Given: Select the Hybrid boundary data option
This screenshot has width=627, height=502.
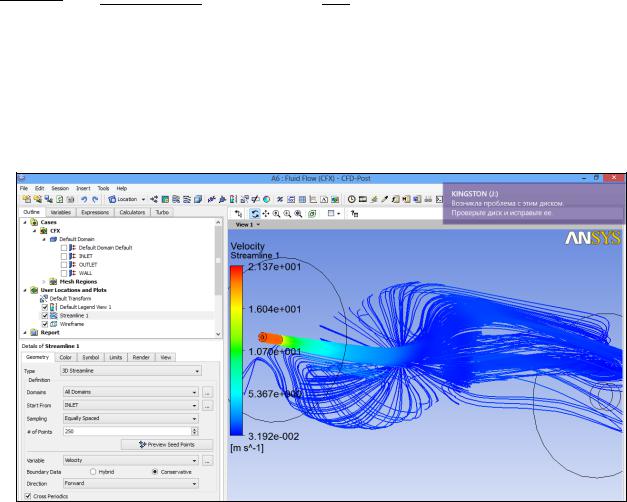Looking at the screenshot, I should coord(93,472).
